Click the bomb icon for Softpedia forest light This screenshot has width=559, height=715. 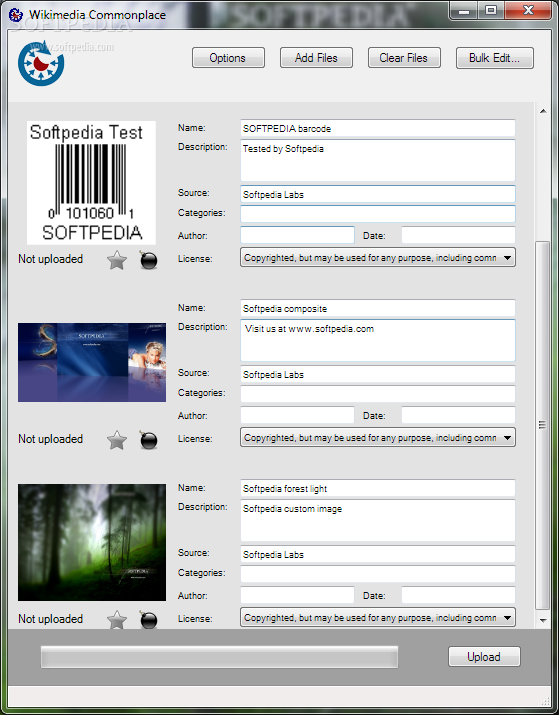148,620
